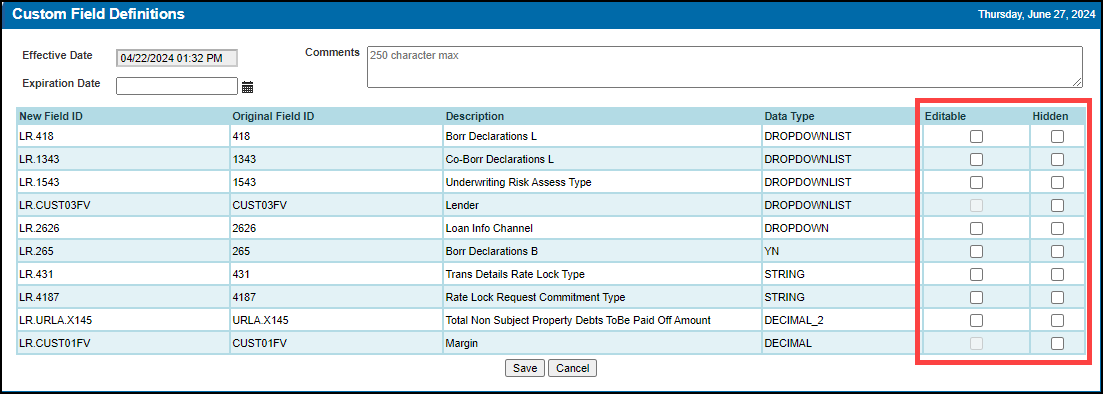Click the Effective Date field
The image size is (1103, 394).
click(177, 58)
